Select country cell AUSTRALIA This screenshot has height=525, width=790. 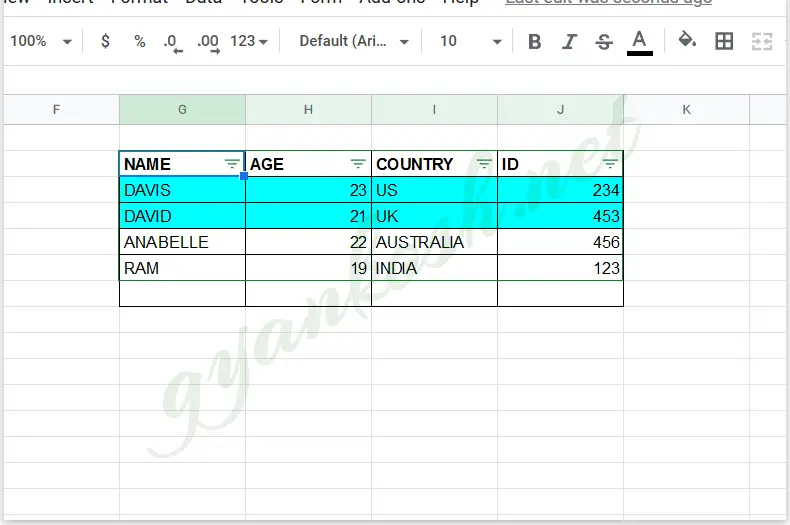(x=434, y=242)
